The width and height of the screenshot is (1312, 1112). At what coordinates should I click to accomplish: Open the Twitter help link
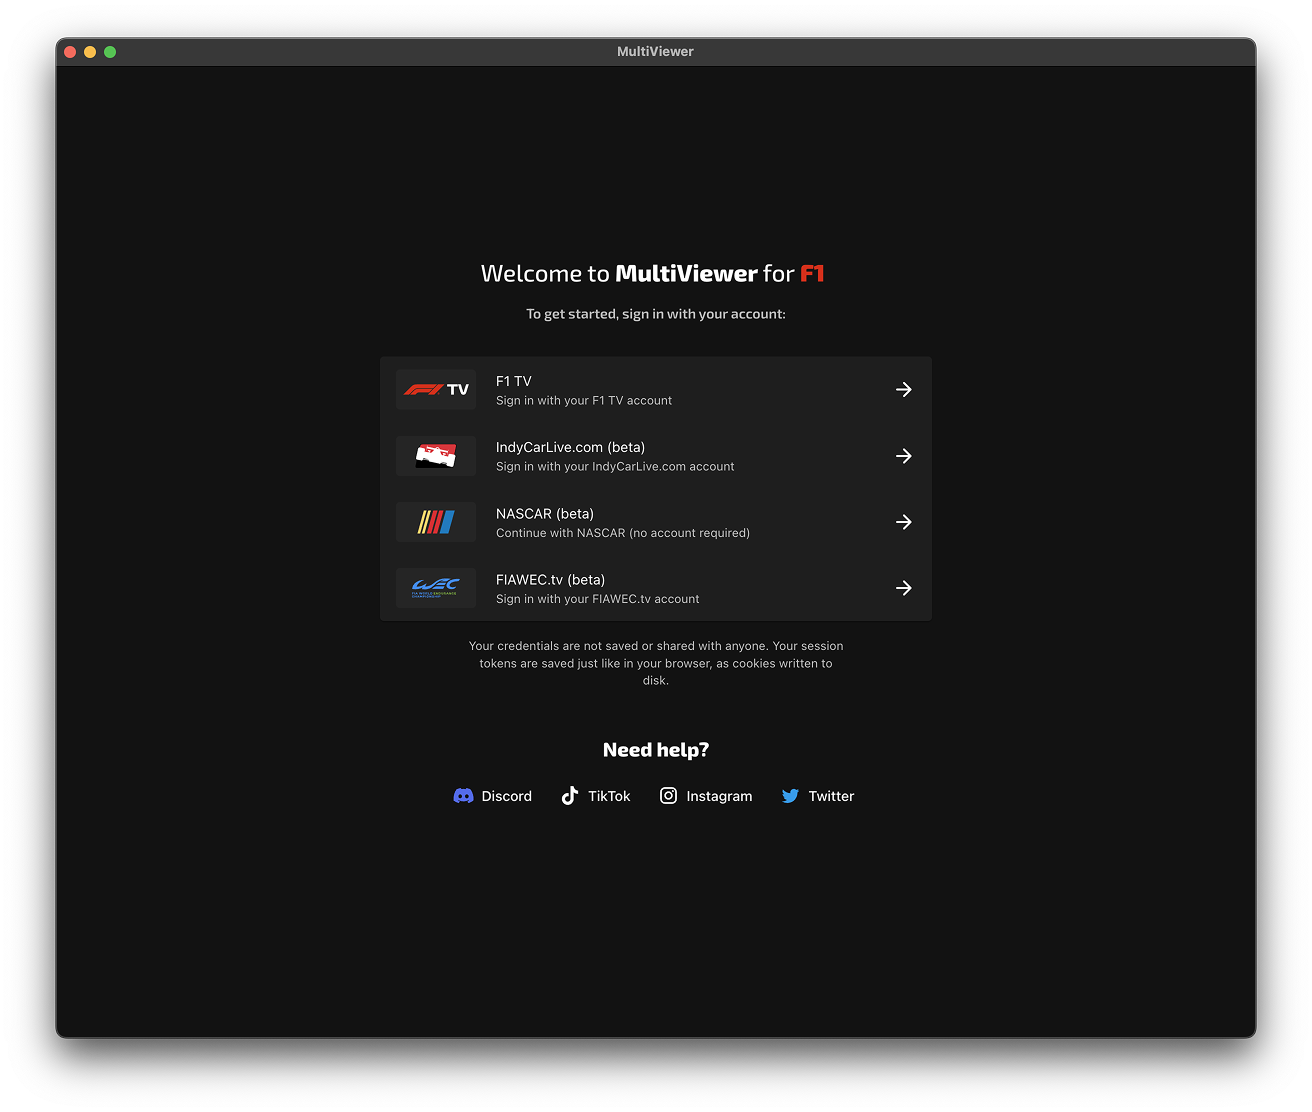click(817, 795)
